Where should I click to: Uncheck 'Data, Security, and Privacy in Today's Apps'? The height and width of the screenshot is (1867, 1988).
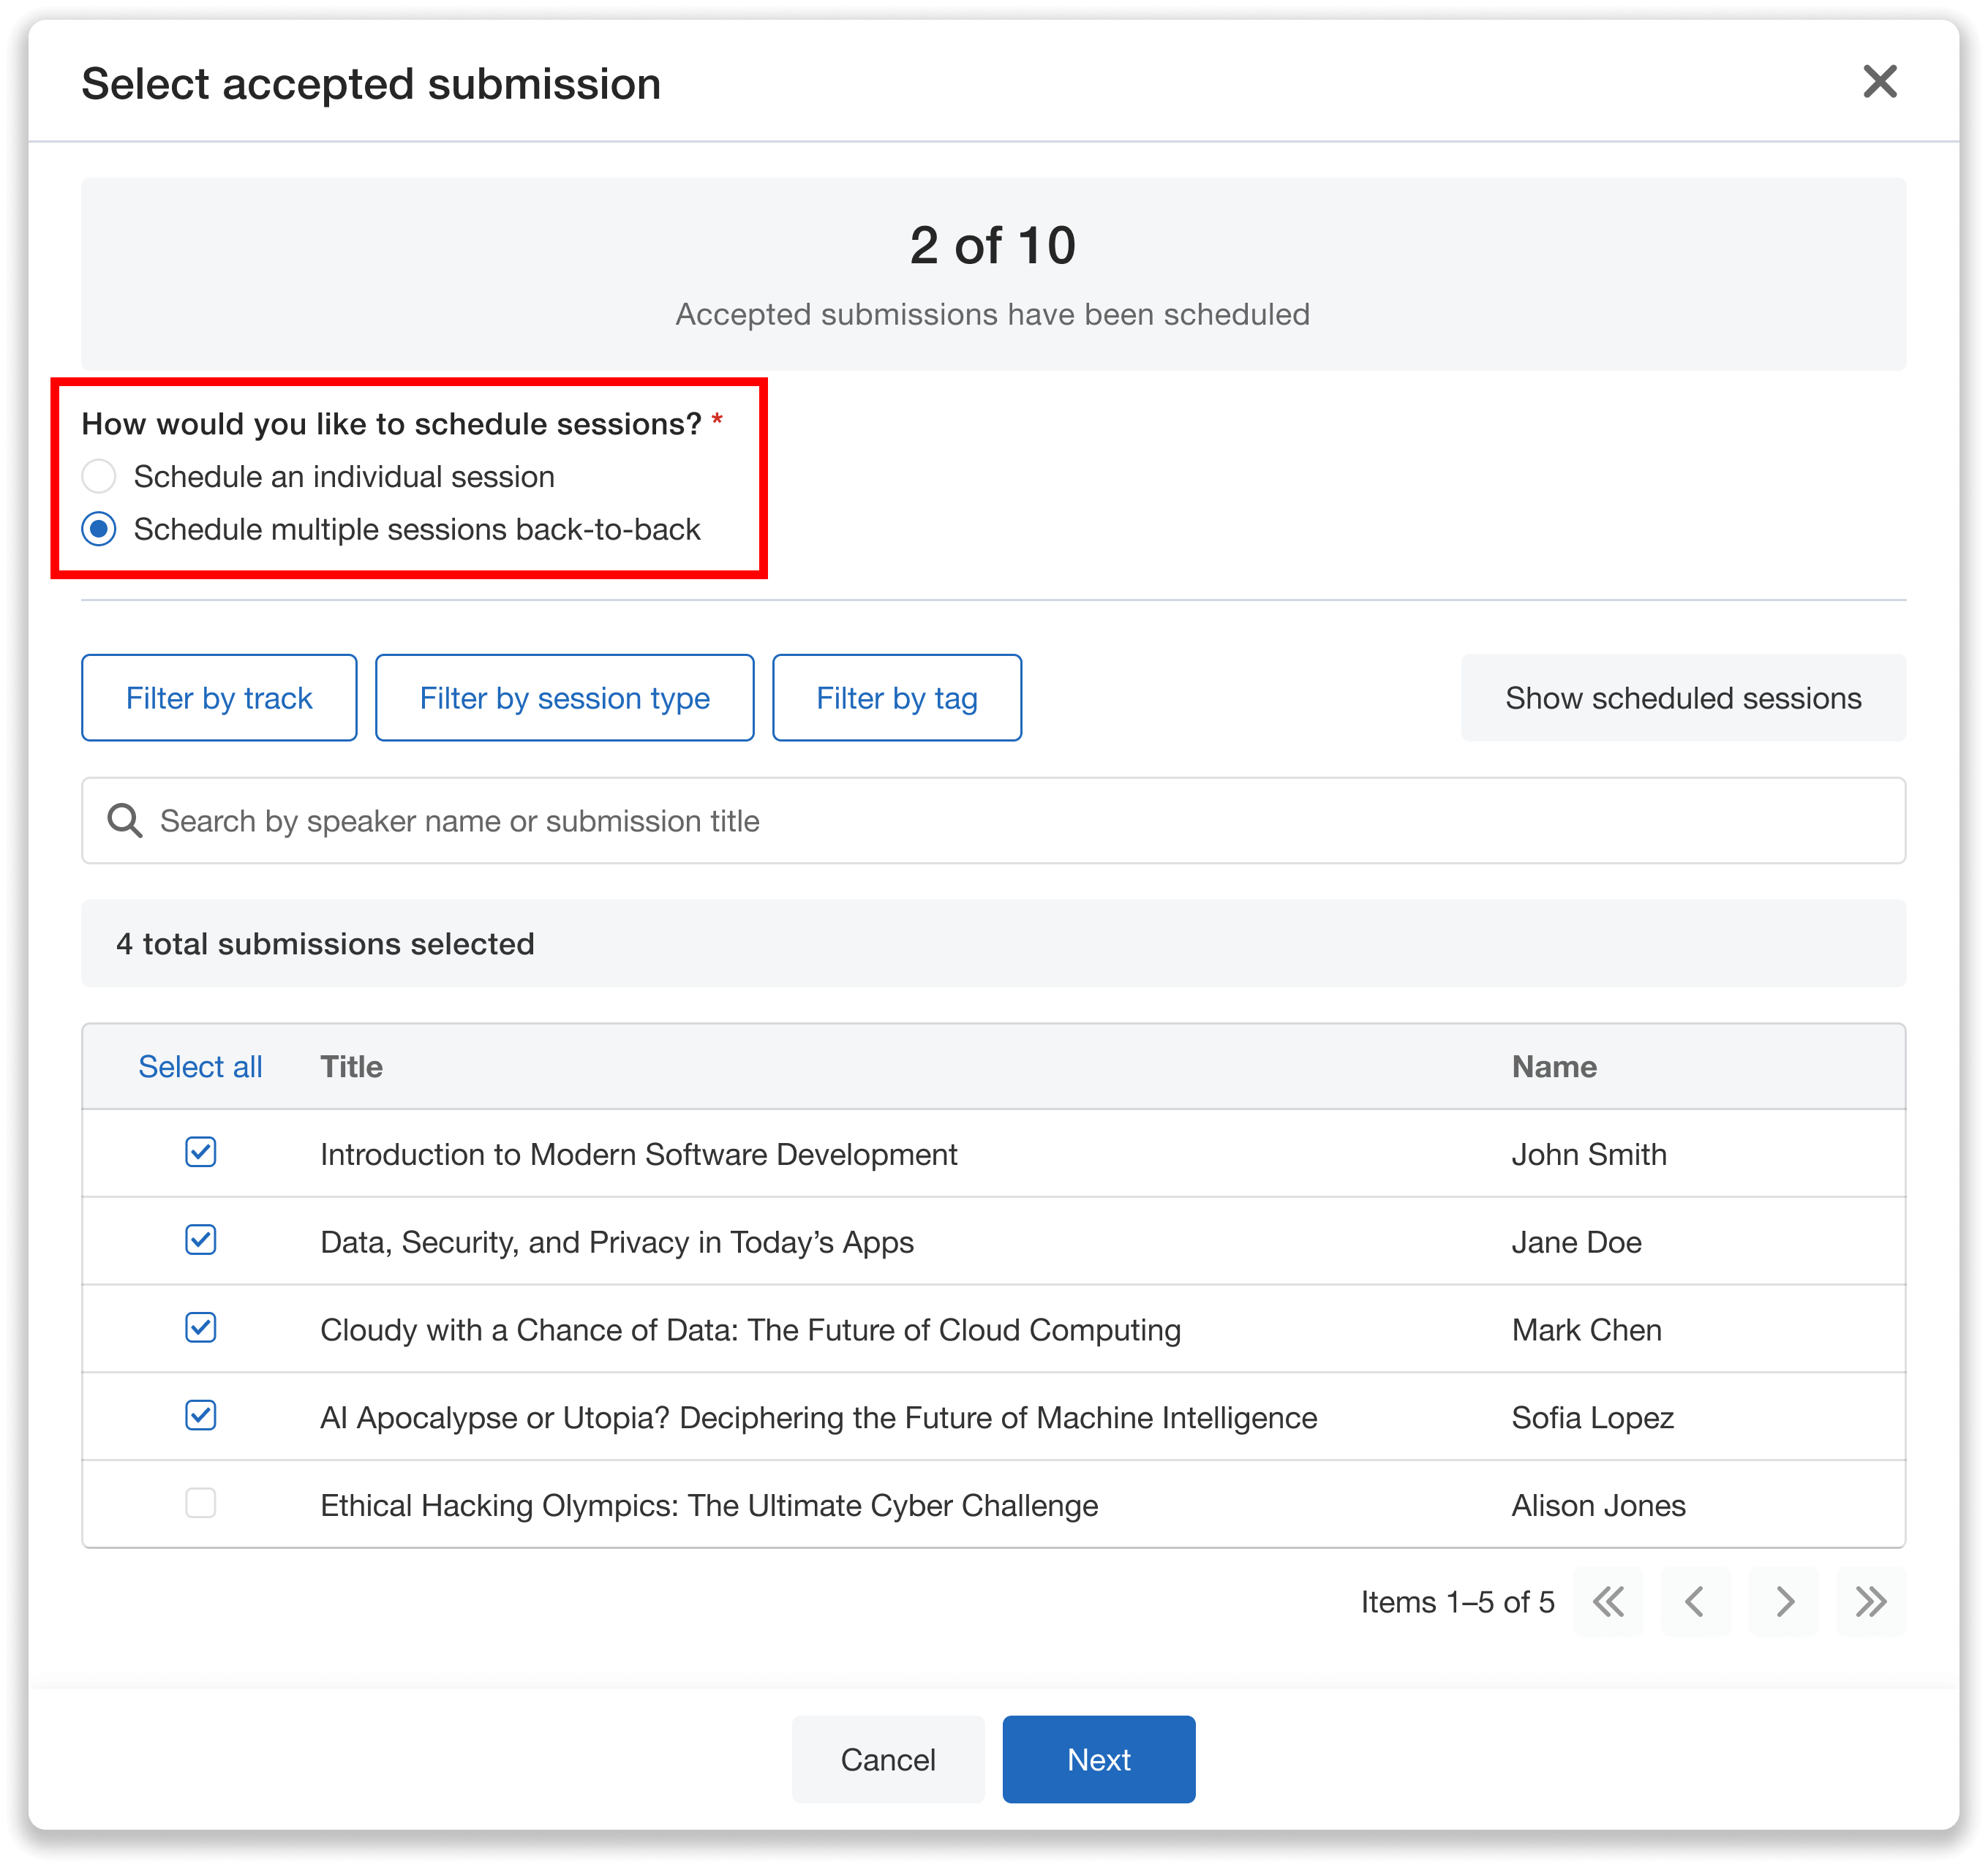tap(200, 1241)
